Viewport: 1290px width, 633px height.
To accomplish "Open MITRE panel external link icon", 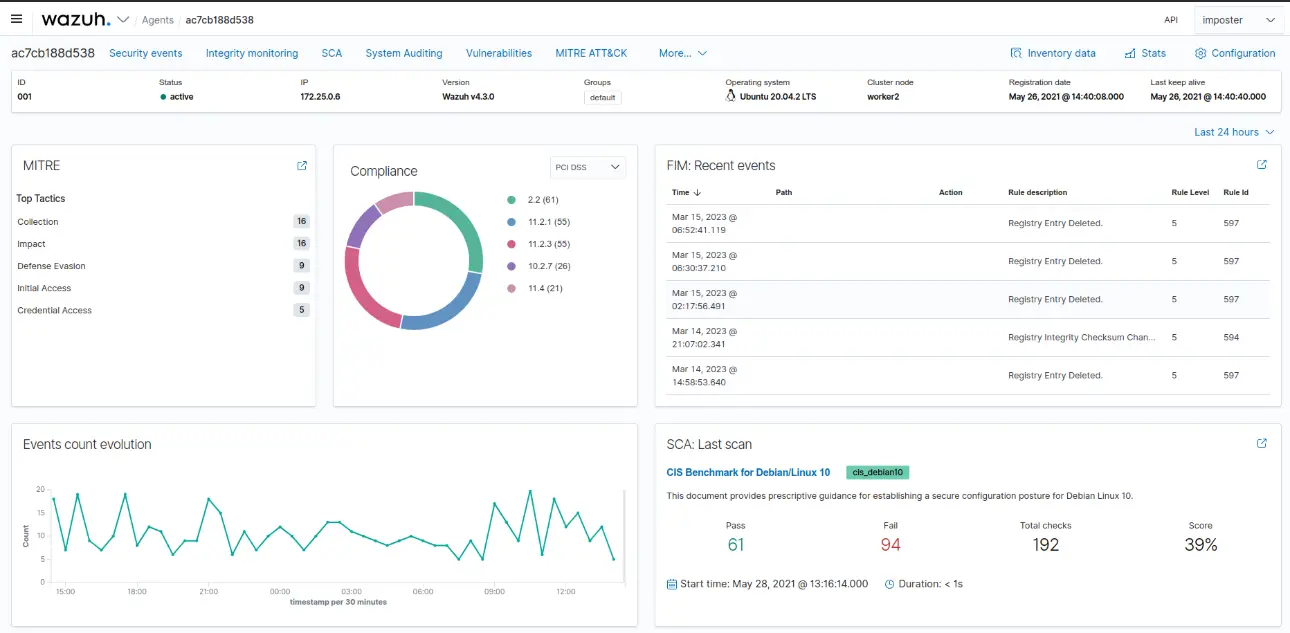I will 302,166.
